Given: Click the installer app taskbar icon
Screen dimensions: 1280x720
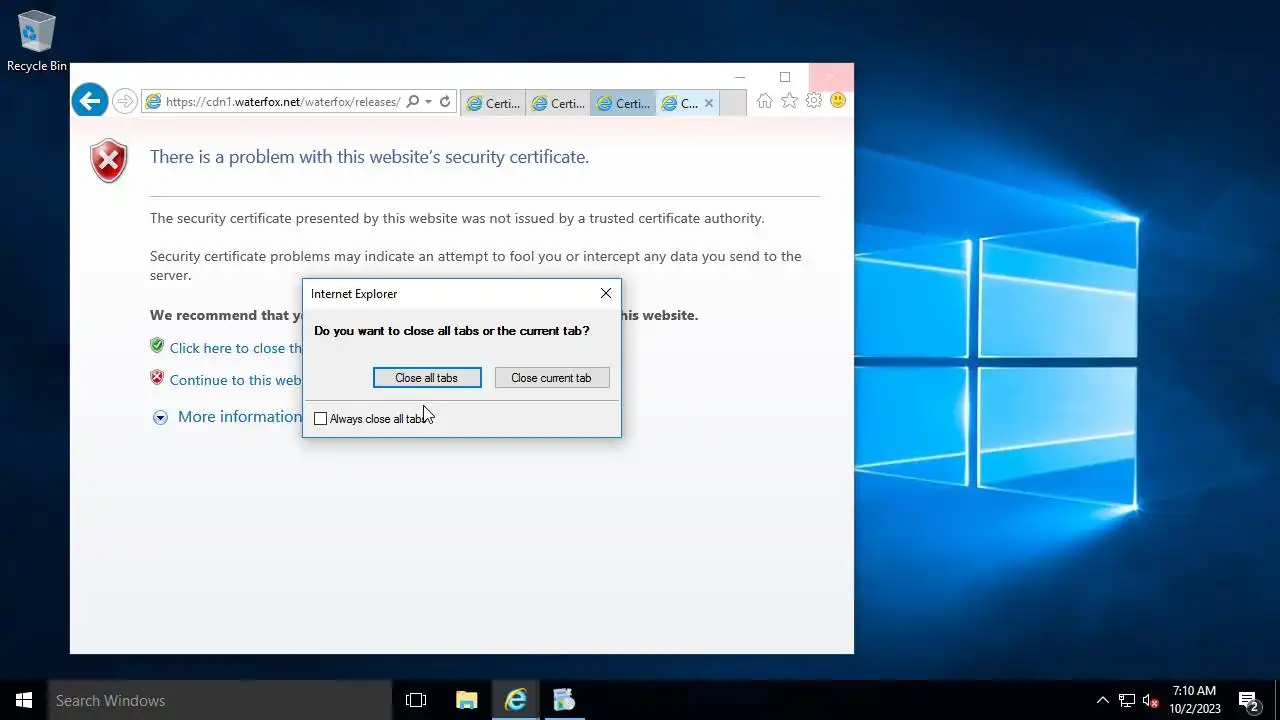Looking at the screenshot, I should pyautogui.click(x=564, y=700).
